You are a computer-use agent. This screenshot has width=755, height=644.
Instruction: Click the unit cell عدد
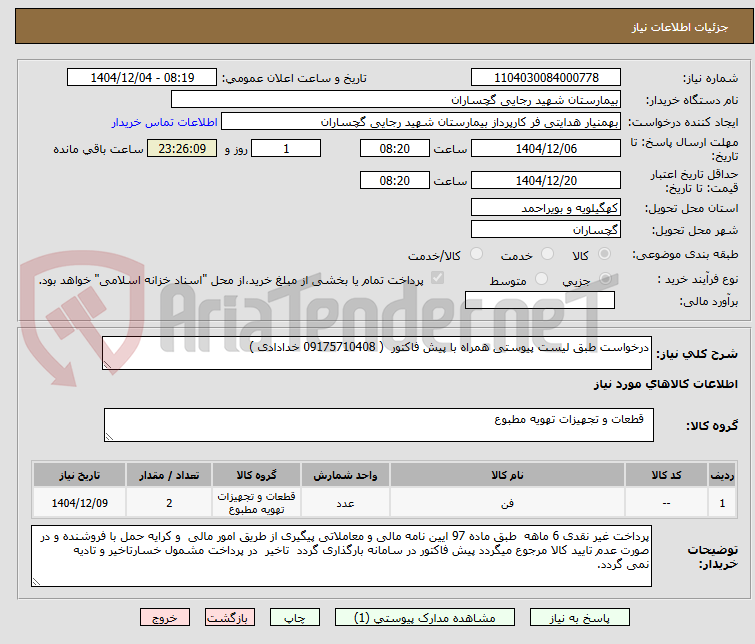point(346,503)
